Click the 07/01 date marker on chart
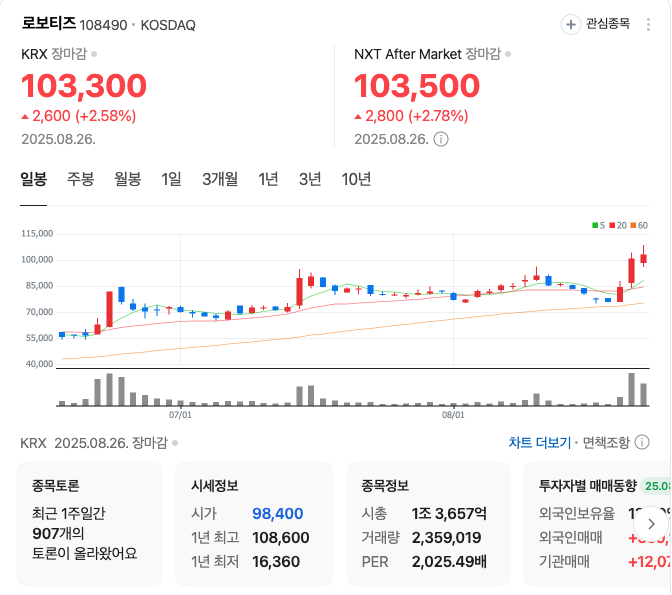 coord(180,415)
